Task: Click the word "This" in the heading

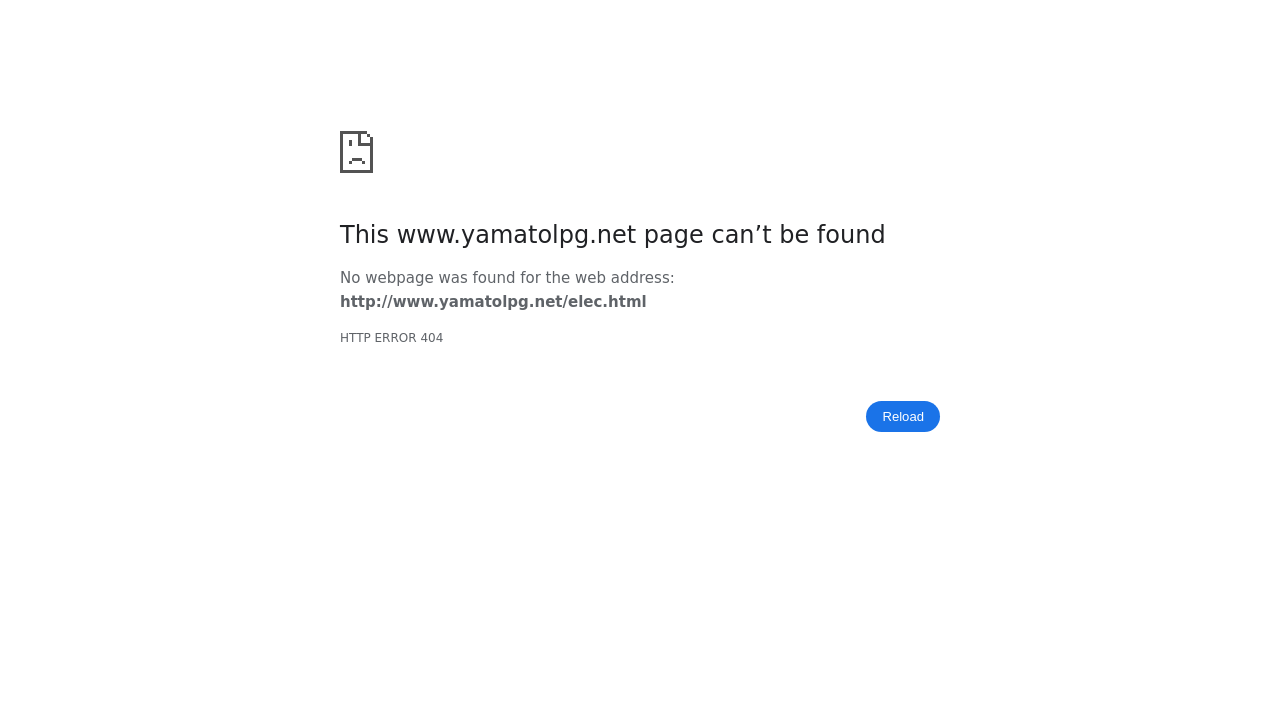Action: pos(364,235)
